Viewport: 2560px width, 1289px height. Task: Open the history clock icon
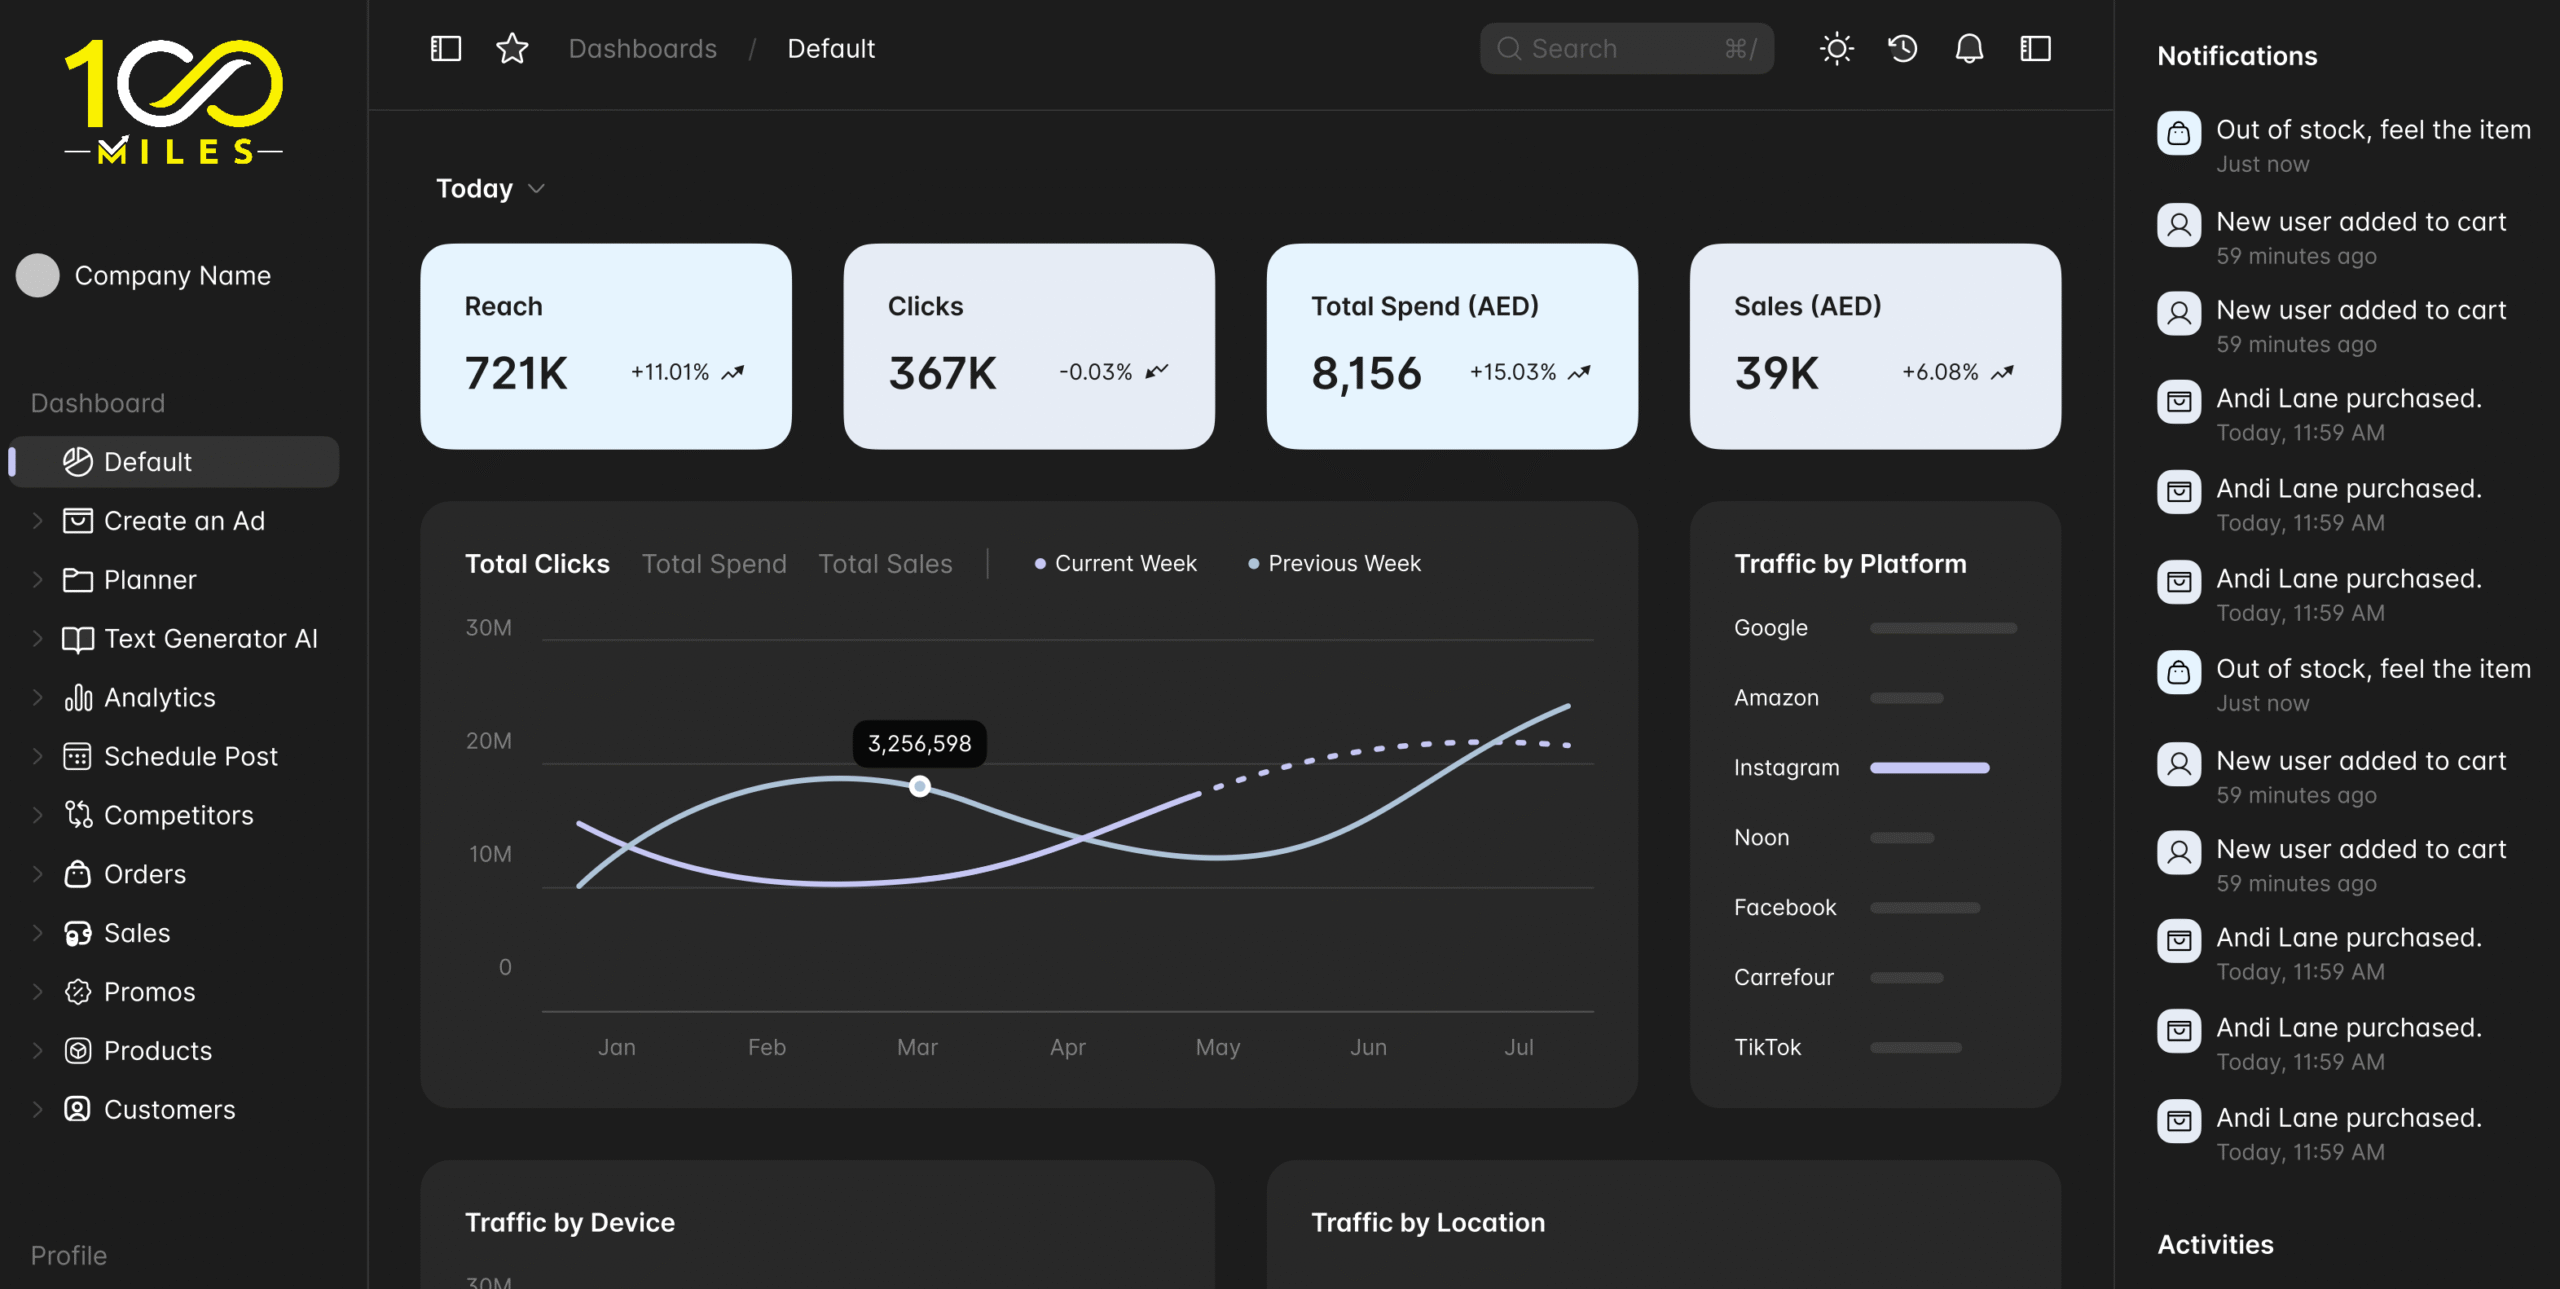coord(1902,48)
